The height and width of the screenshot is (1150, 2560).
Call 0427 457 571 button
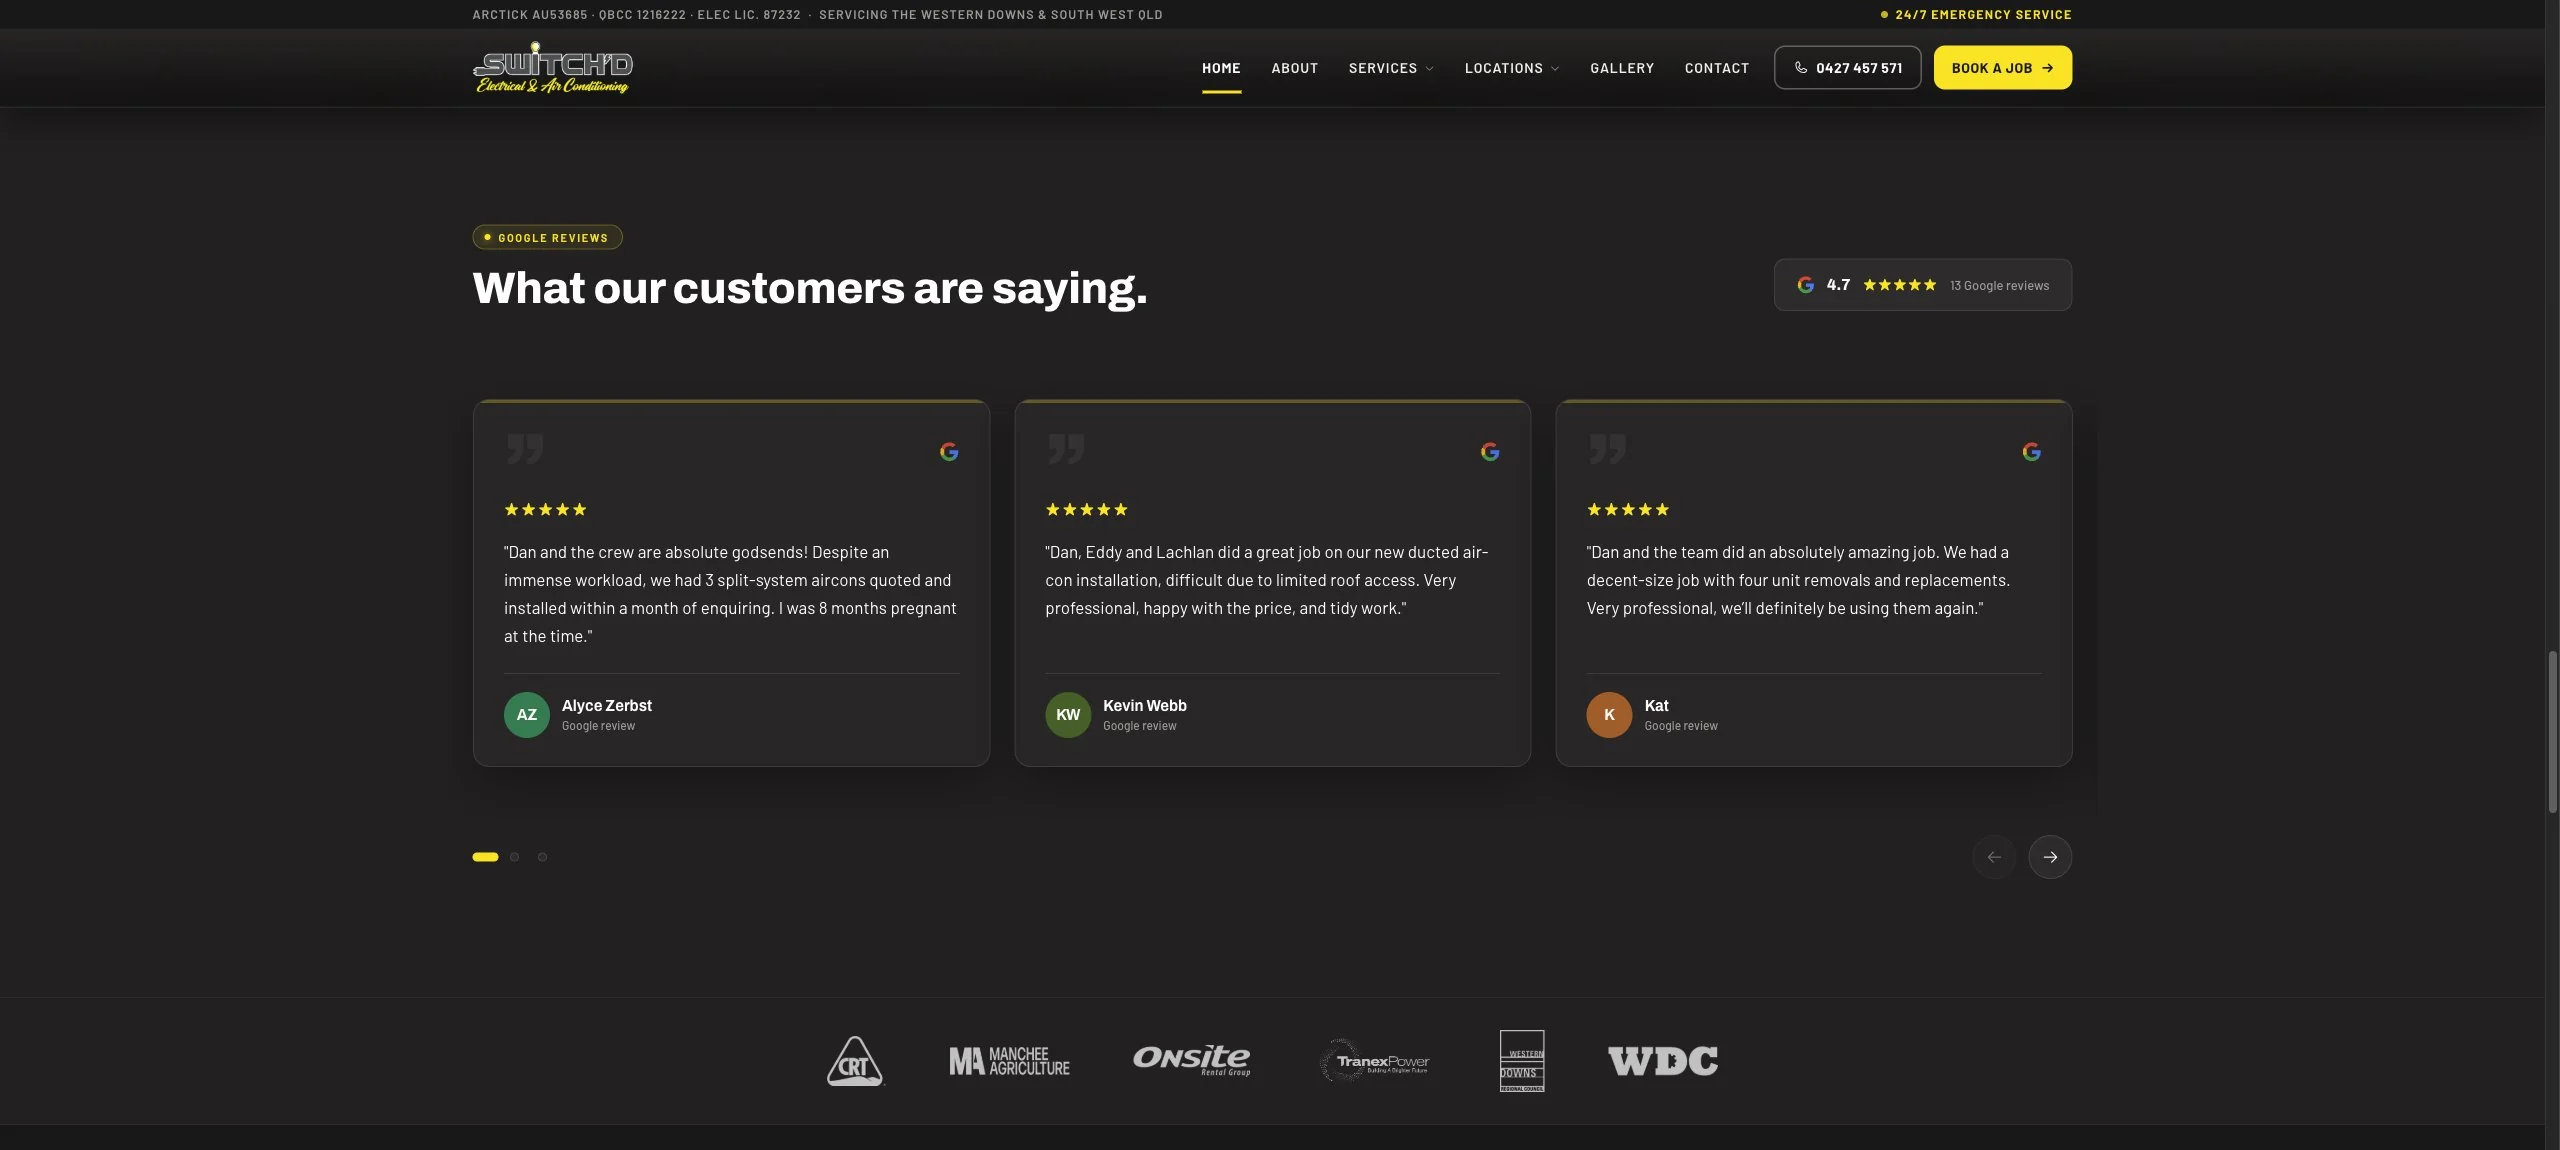pos(1847,68)
